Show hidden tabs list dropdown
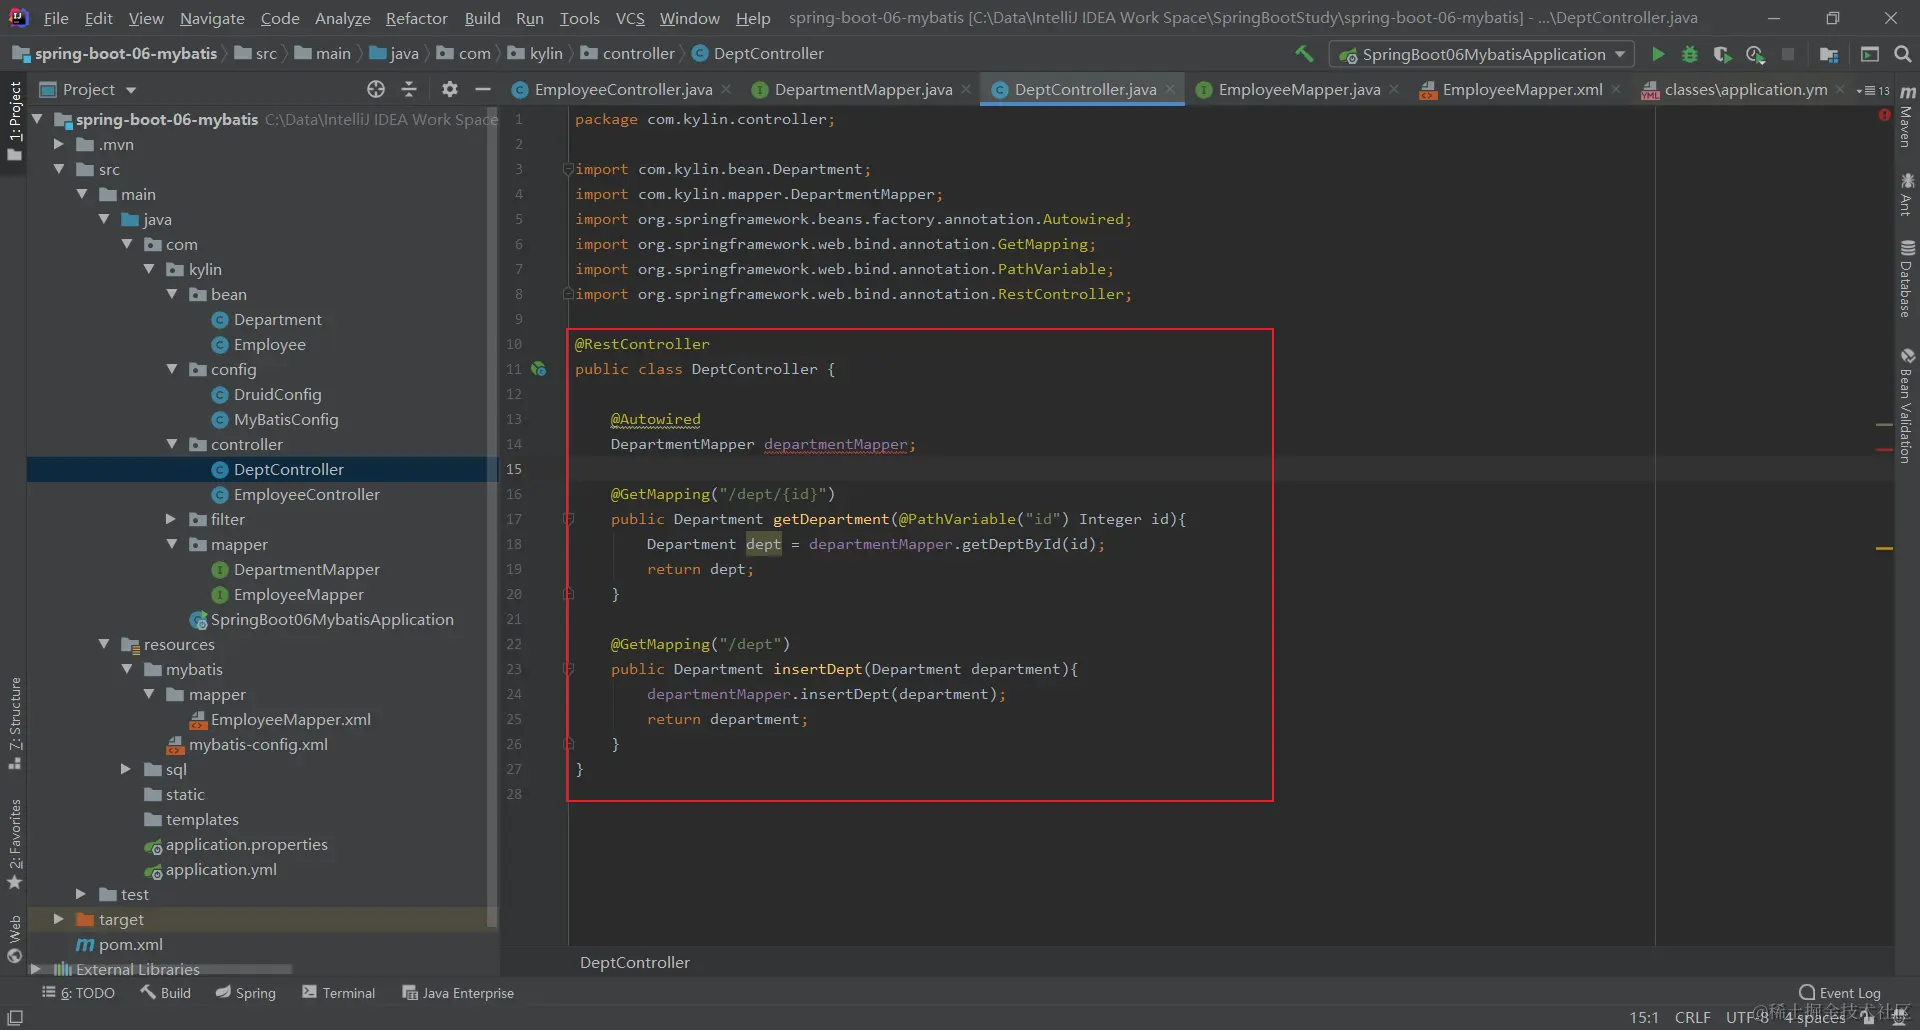This screenshot has width=1920, height=1030. click(x=1873, y=90)
